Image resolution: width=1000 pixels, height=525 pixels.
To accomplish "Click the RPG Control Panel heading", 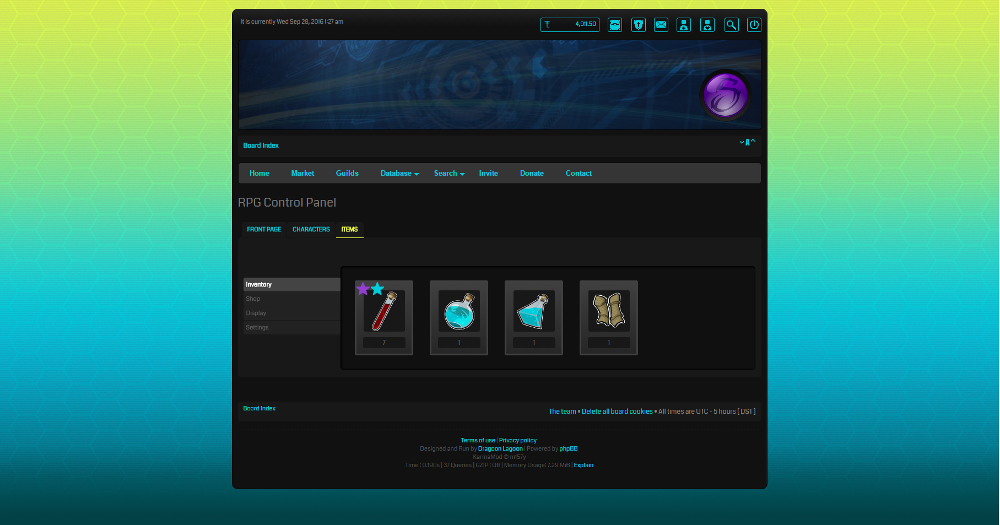I will (287, 203).
